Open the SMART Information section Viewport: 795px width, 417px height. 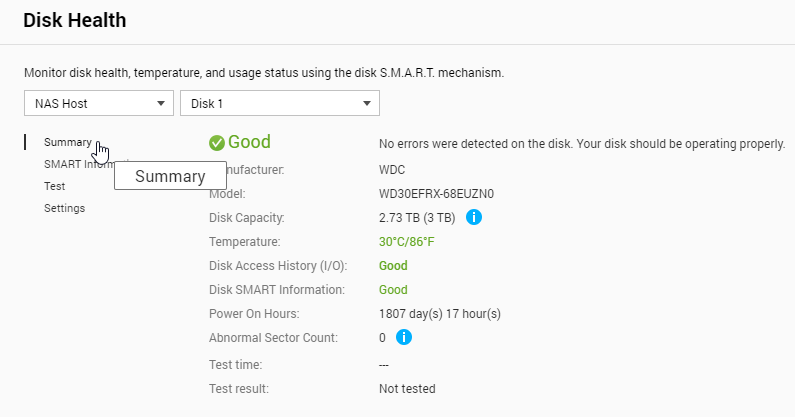coord(70,164)
